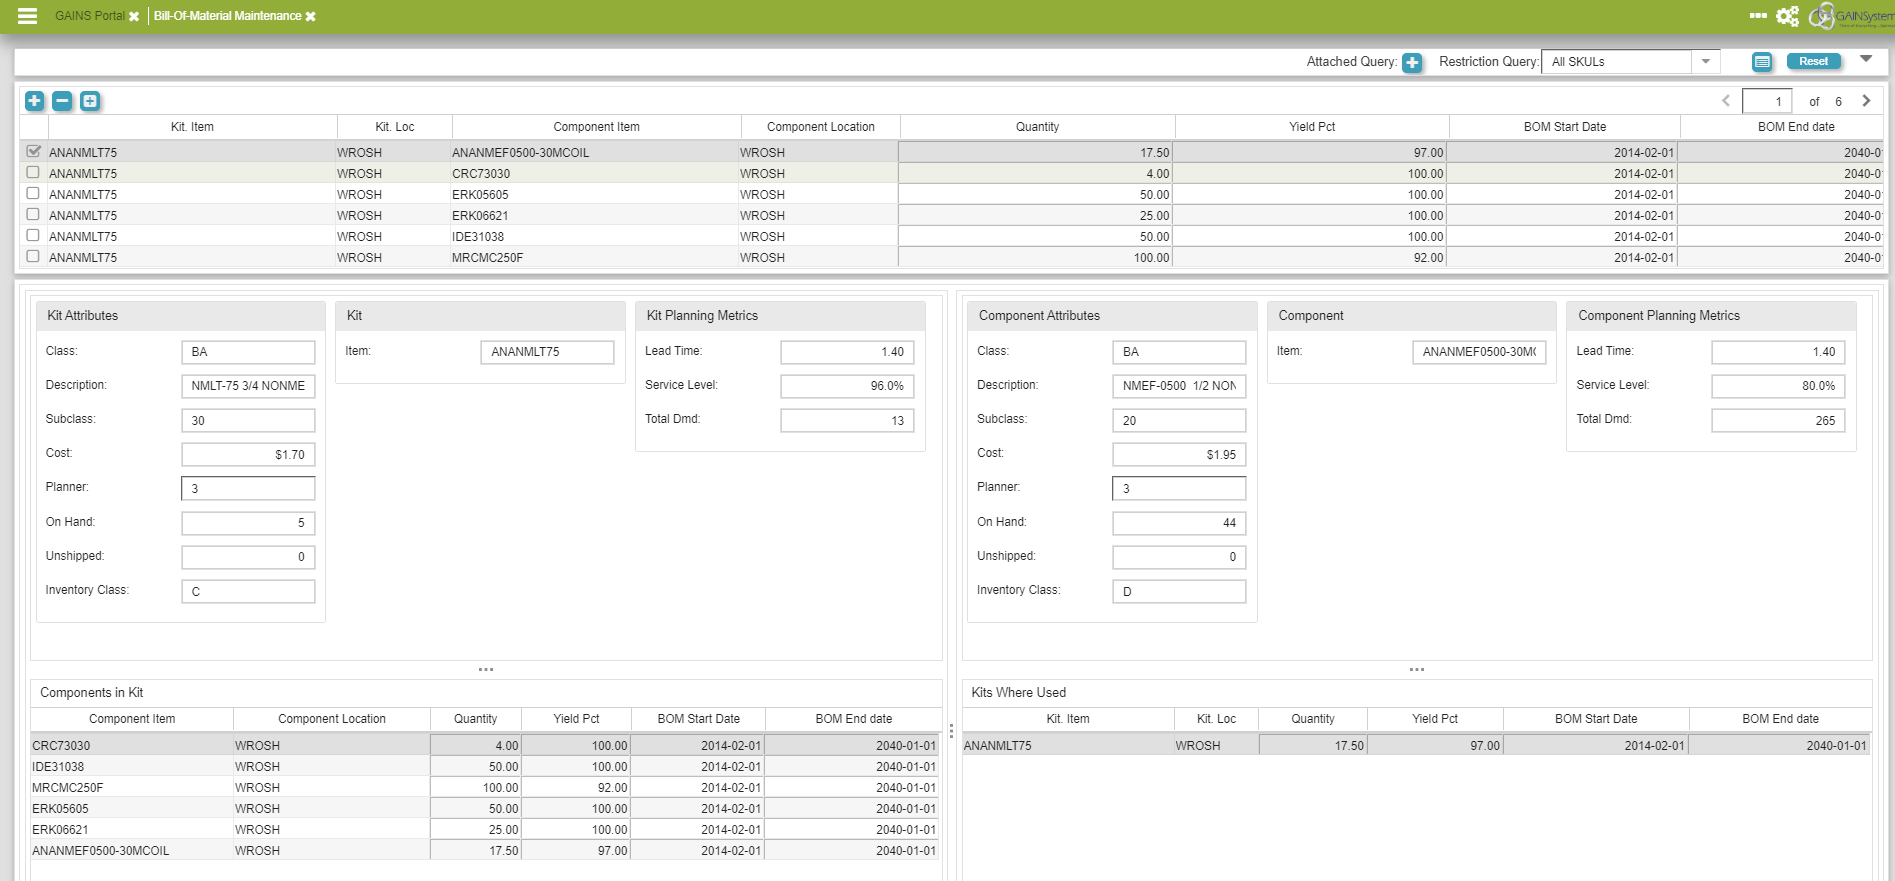Add an Attached Query with plus icon
1895x881 pixels.
pos(1412,63)
